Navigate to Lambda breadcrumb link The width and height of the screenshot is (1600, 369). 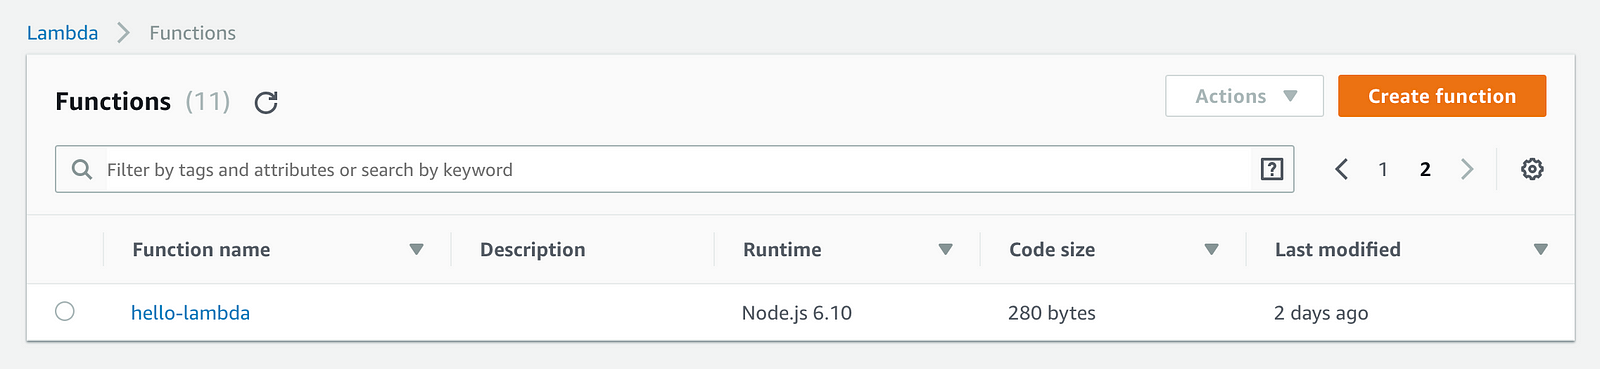pos(62,33)
